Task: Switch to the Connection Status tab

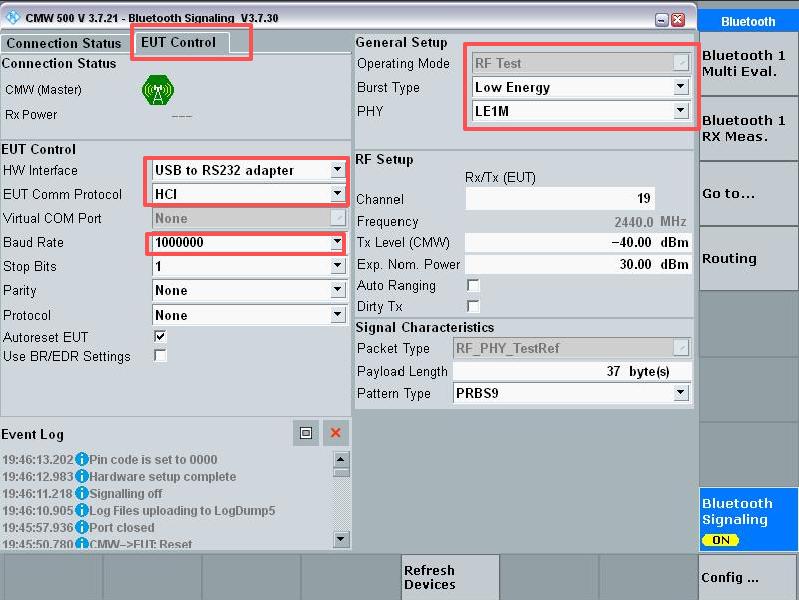Action: point(64,43)
